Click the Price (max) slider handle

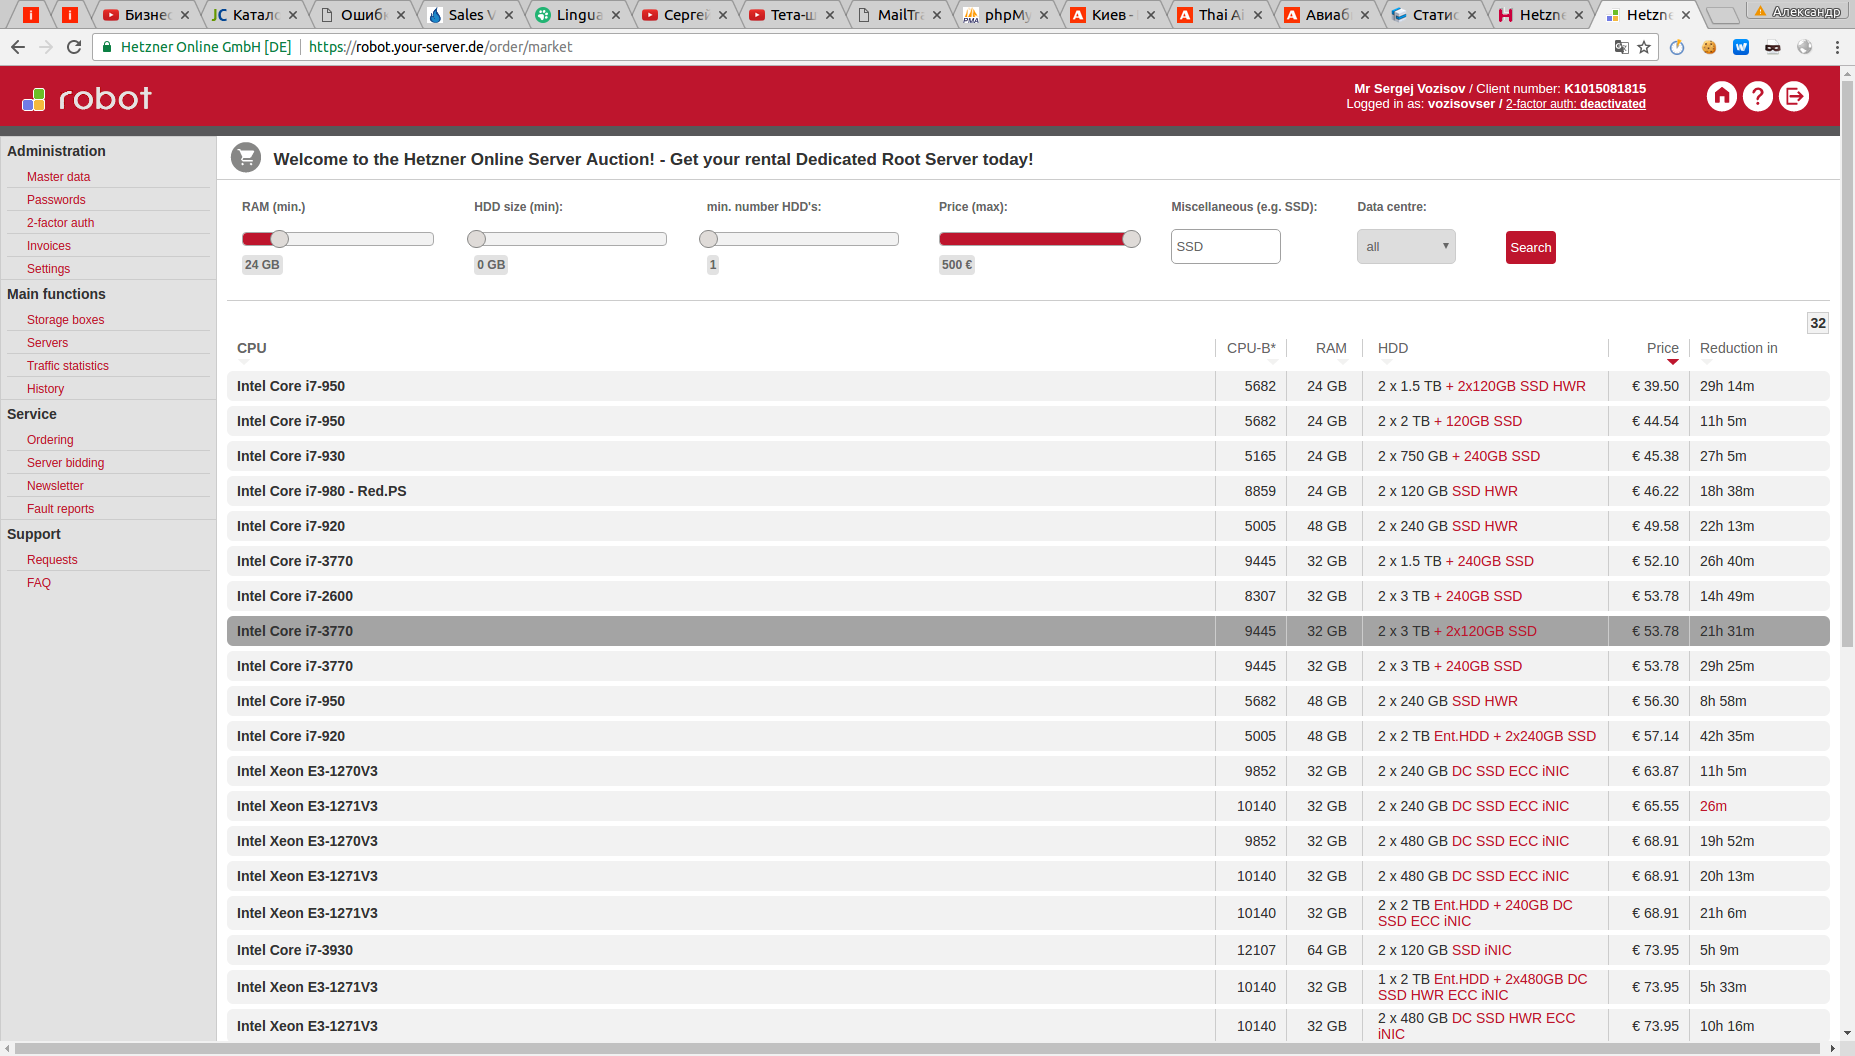1131,239
